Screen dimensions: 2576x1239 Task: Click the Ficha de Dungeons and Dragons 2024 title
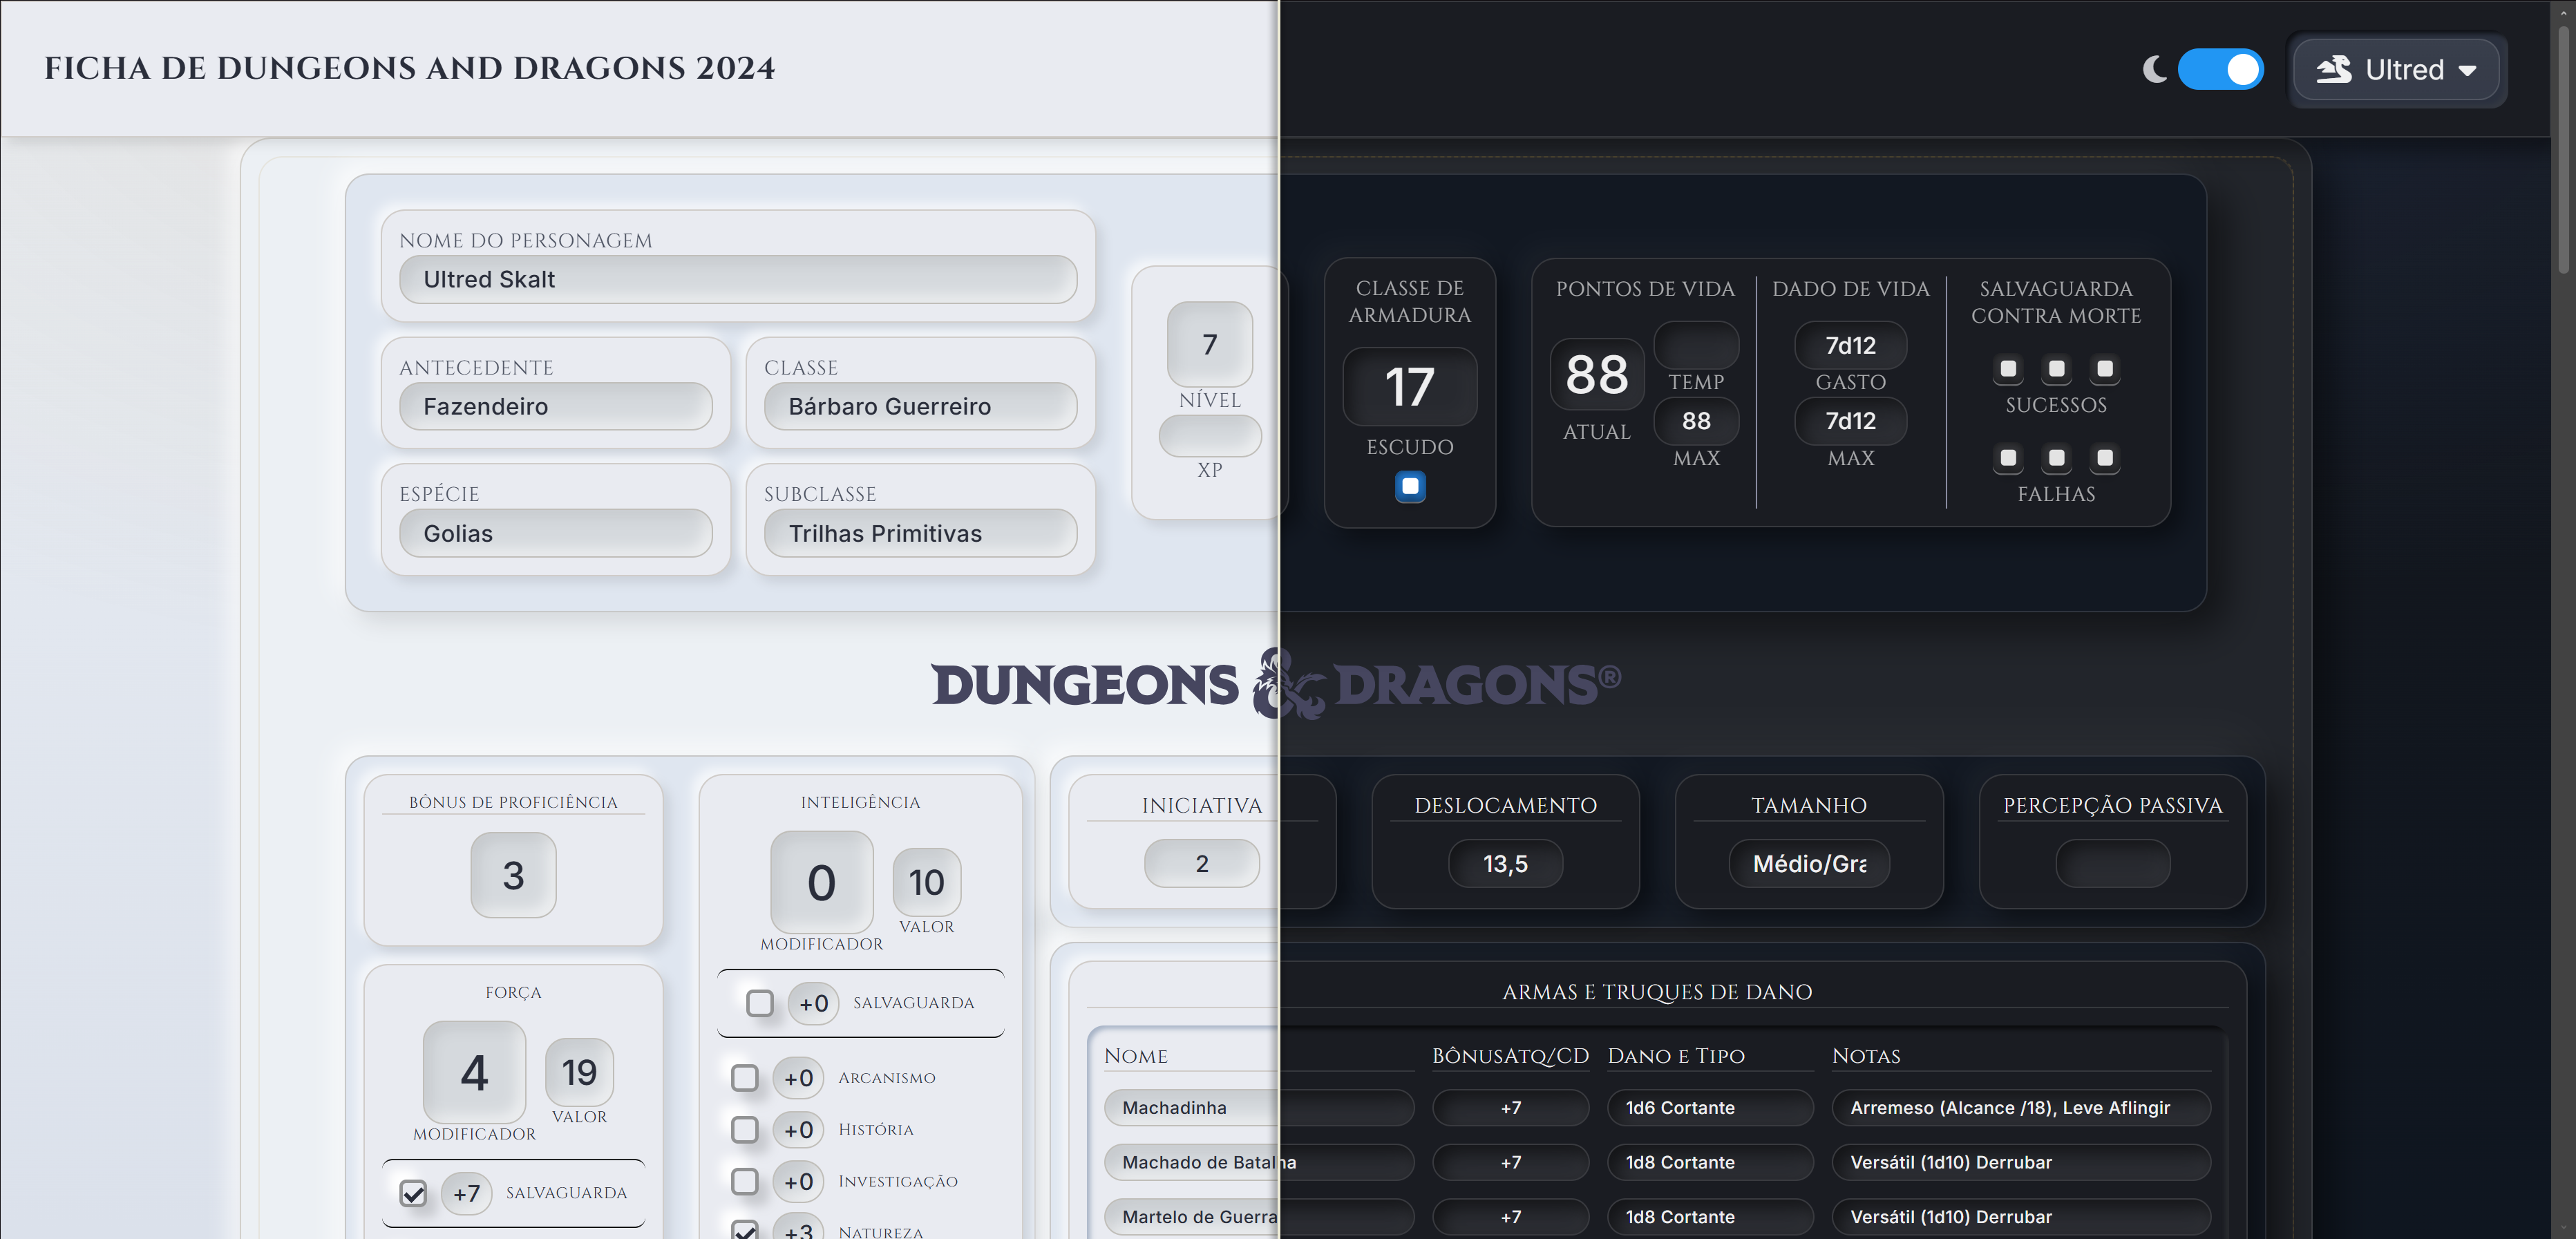[x=409, y=68]
